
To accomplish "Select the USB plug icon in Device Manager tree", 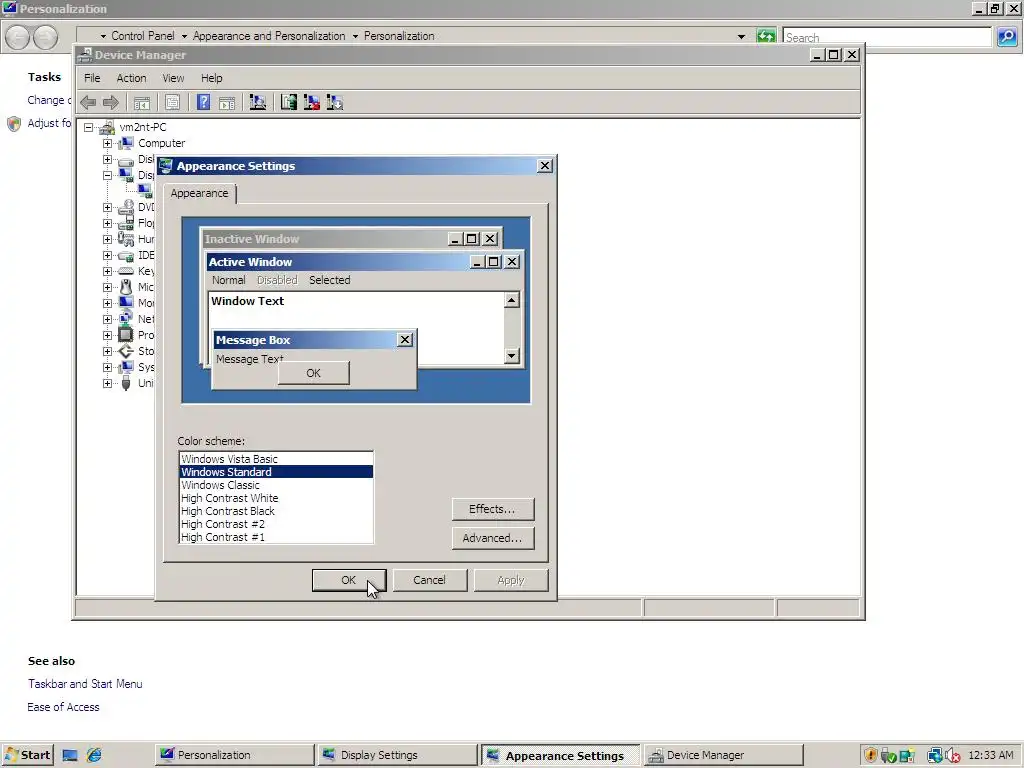I will point(126,383).
